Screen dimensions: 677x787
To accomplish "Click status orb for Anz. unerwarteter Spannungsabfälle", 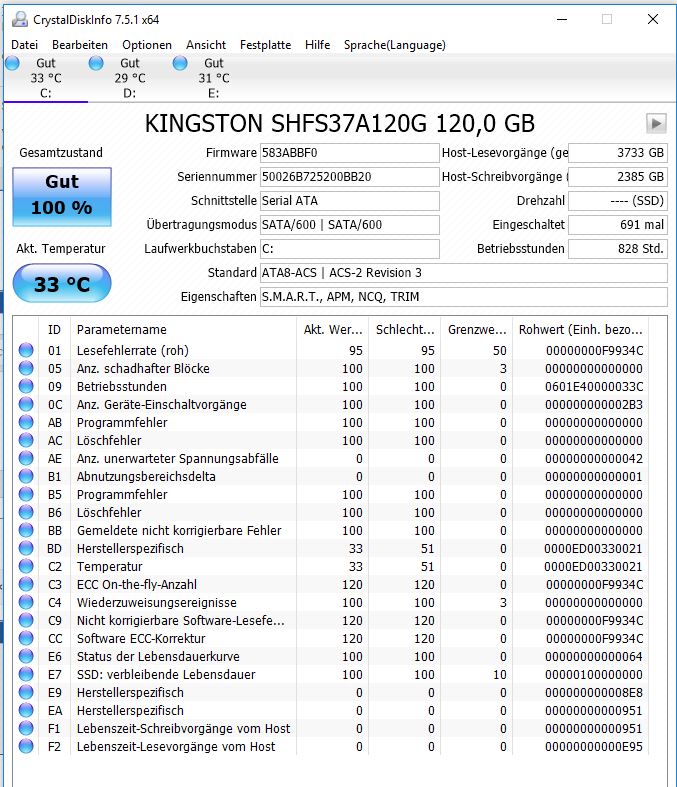I will pos(26,458).
